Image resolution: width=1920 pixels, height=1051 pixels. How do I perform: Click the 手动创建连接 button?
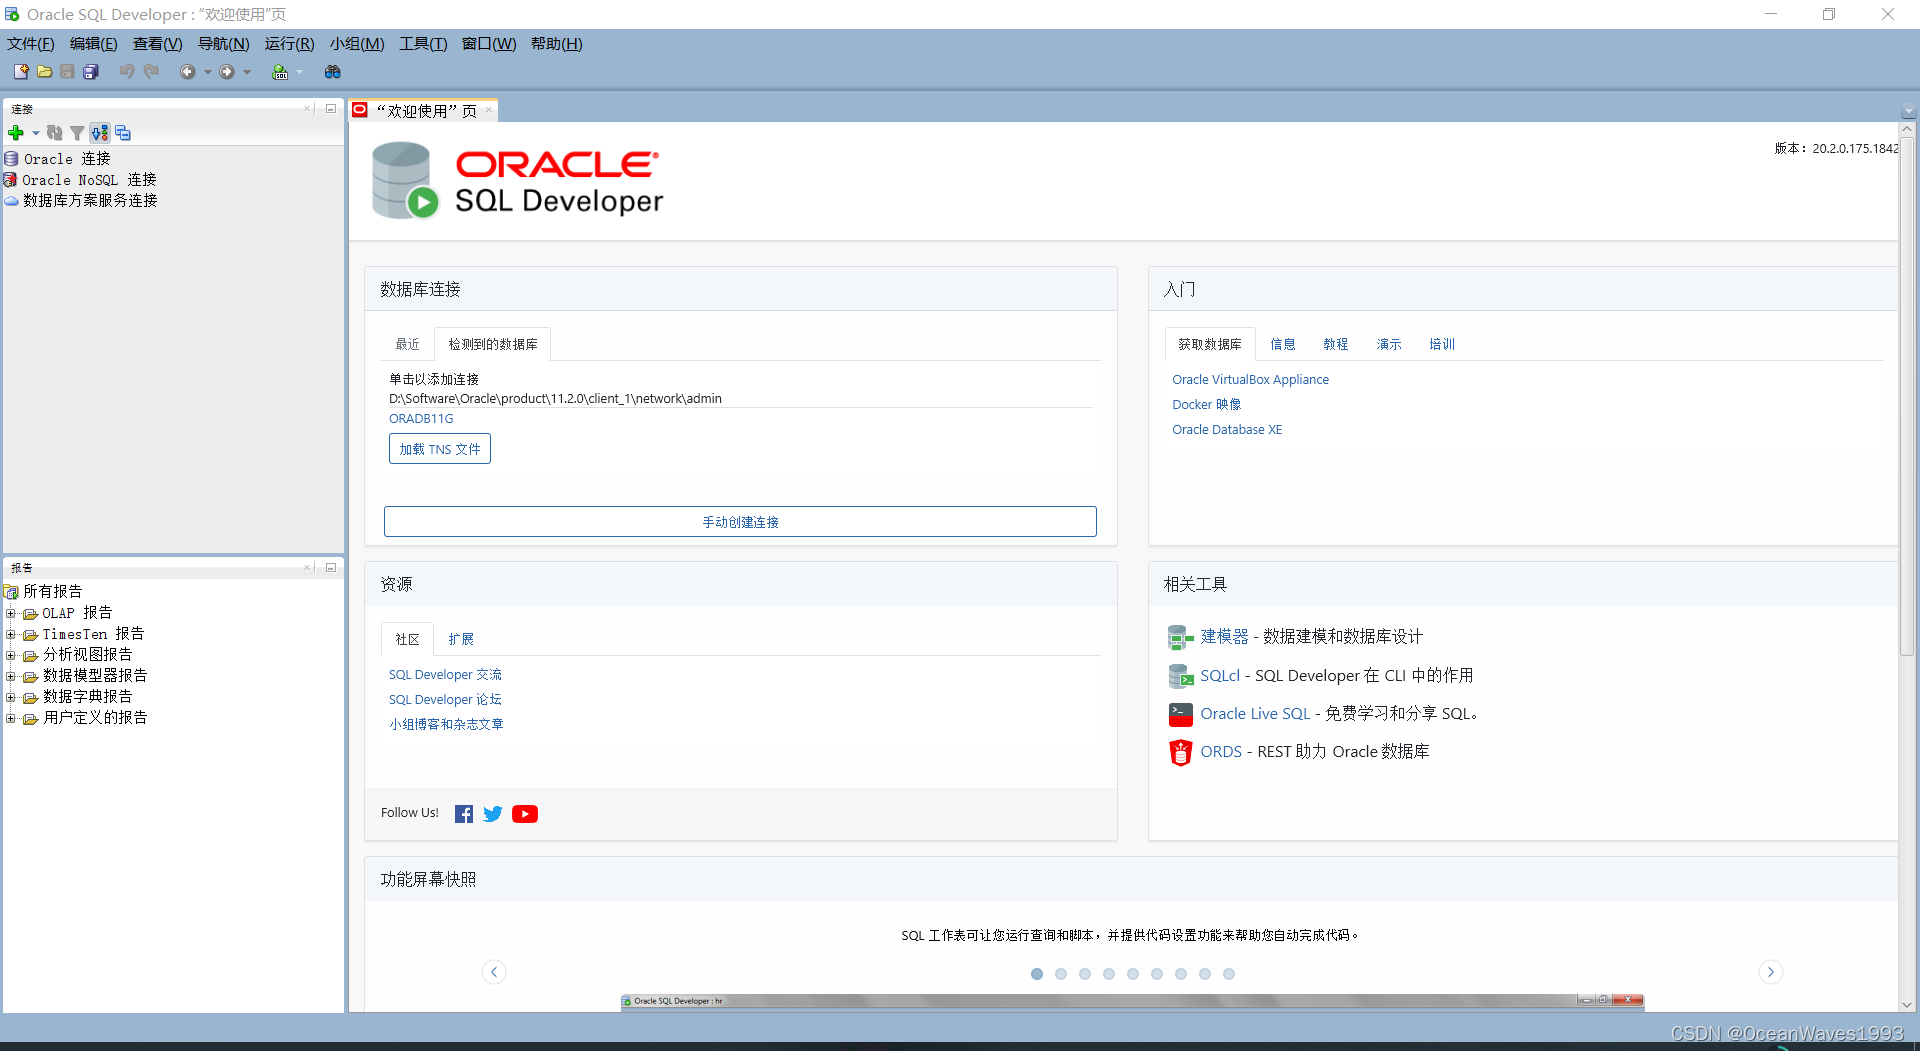pos(740,522)
